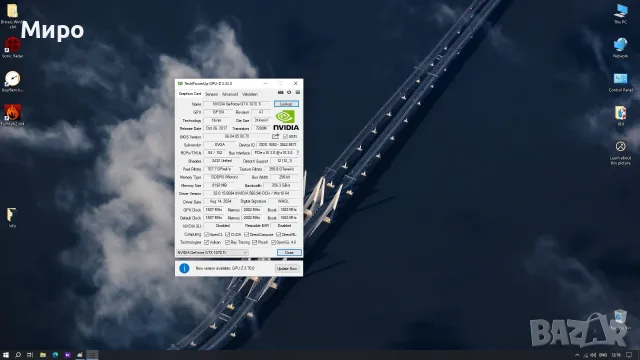
Task: Click the taskbar search icon
Action: pos(18,355)
